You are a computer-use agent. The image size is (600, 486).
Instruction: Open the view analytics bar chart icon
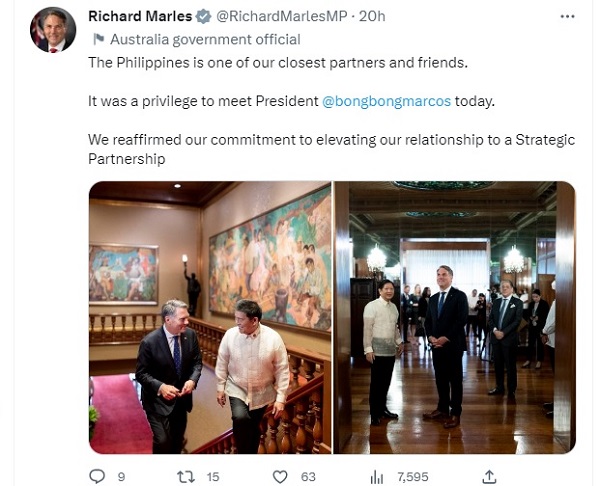click(x=377, y=477)
